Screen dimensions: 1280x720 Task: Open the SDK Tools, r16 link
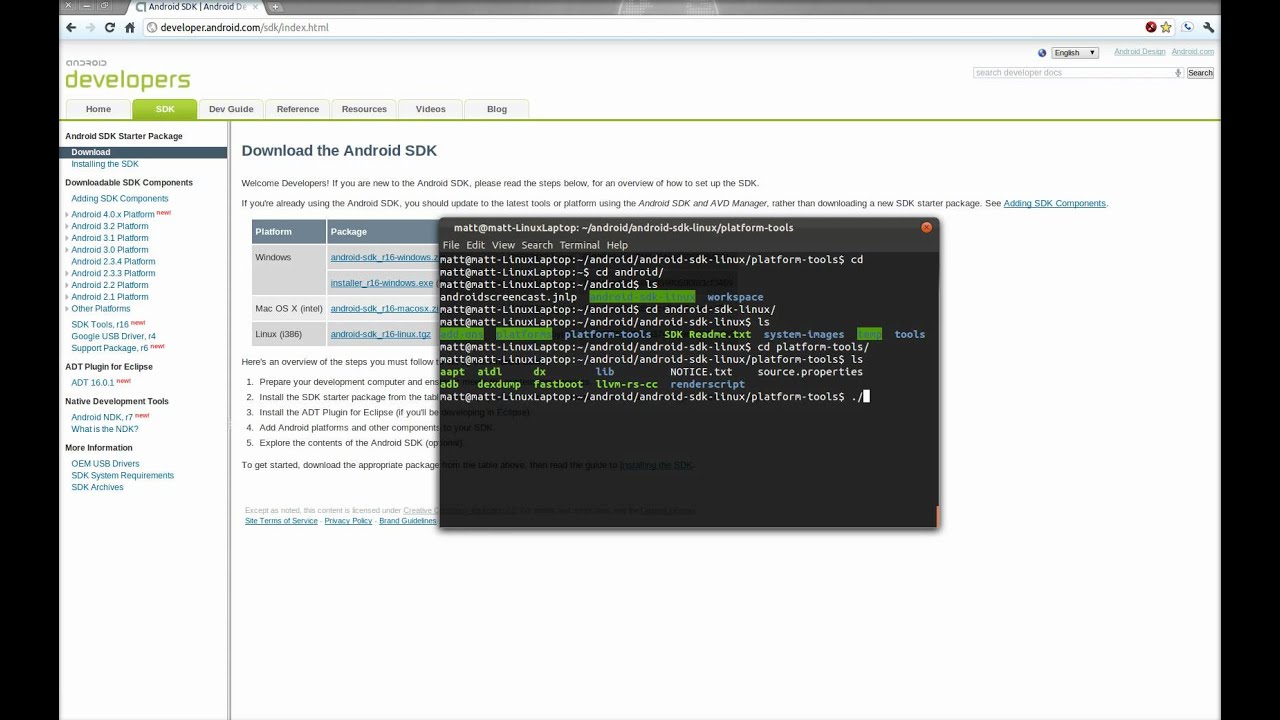coord(100,325)
